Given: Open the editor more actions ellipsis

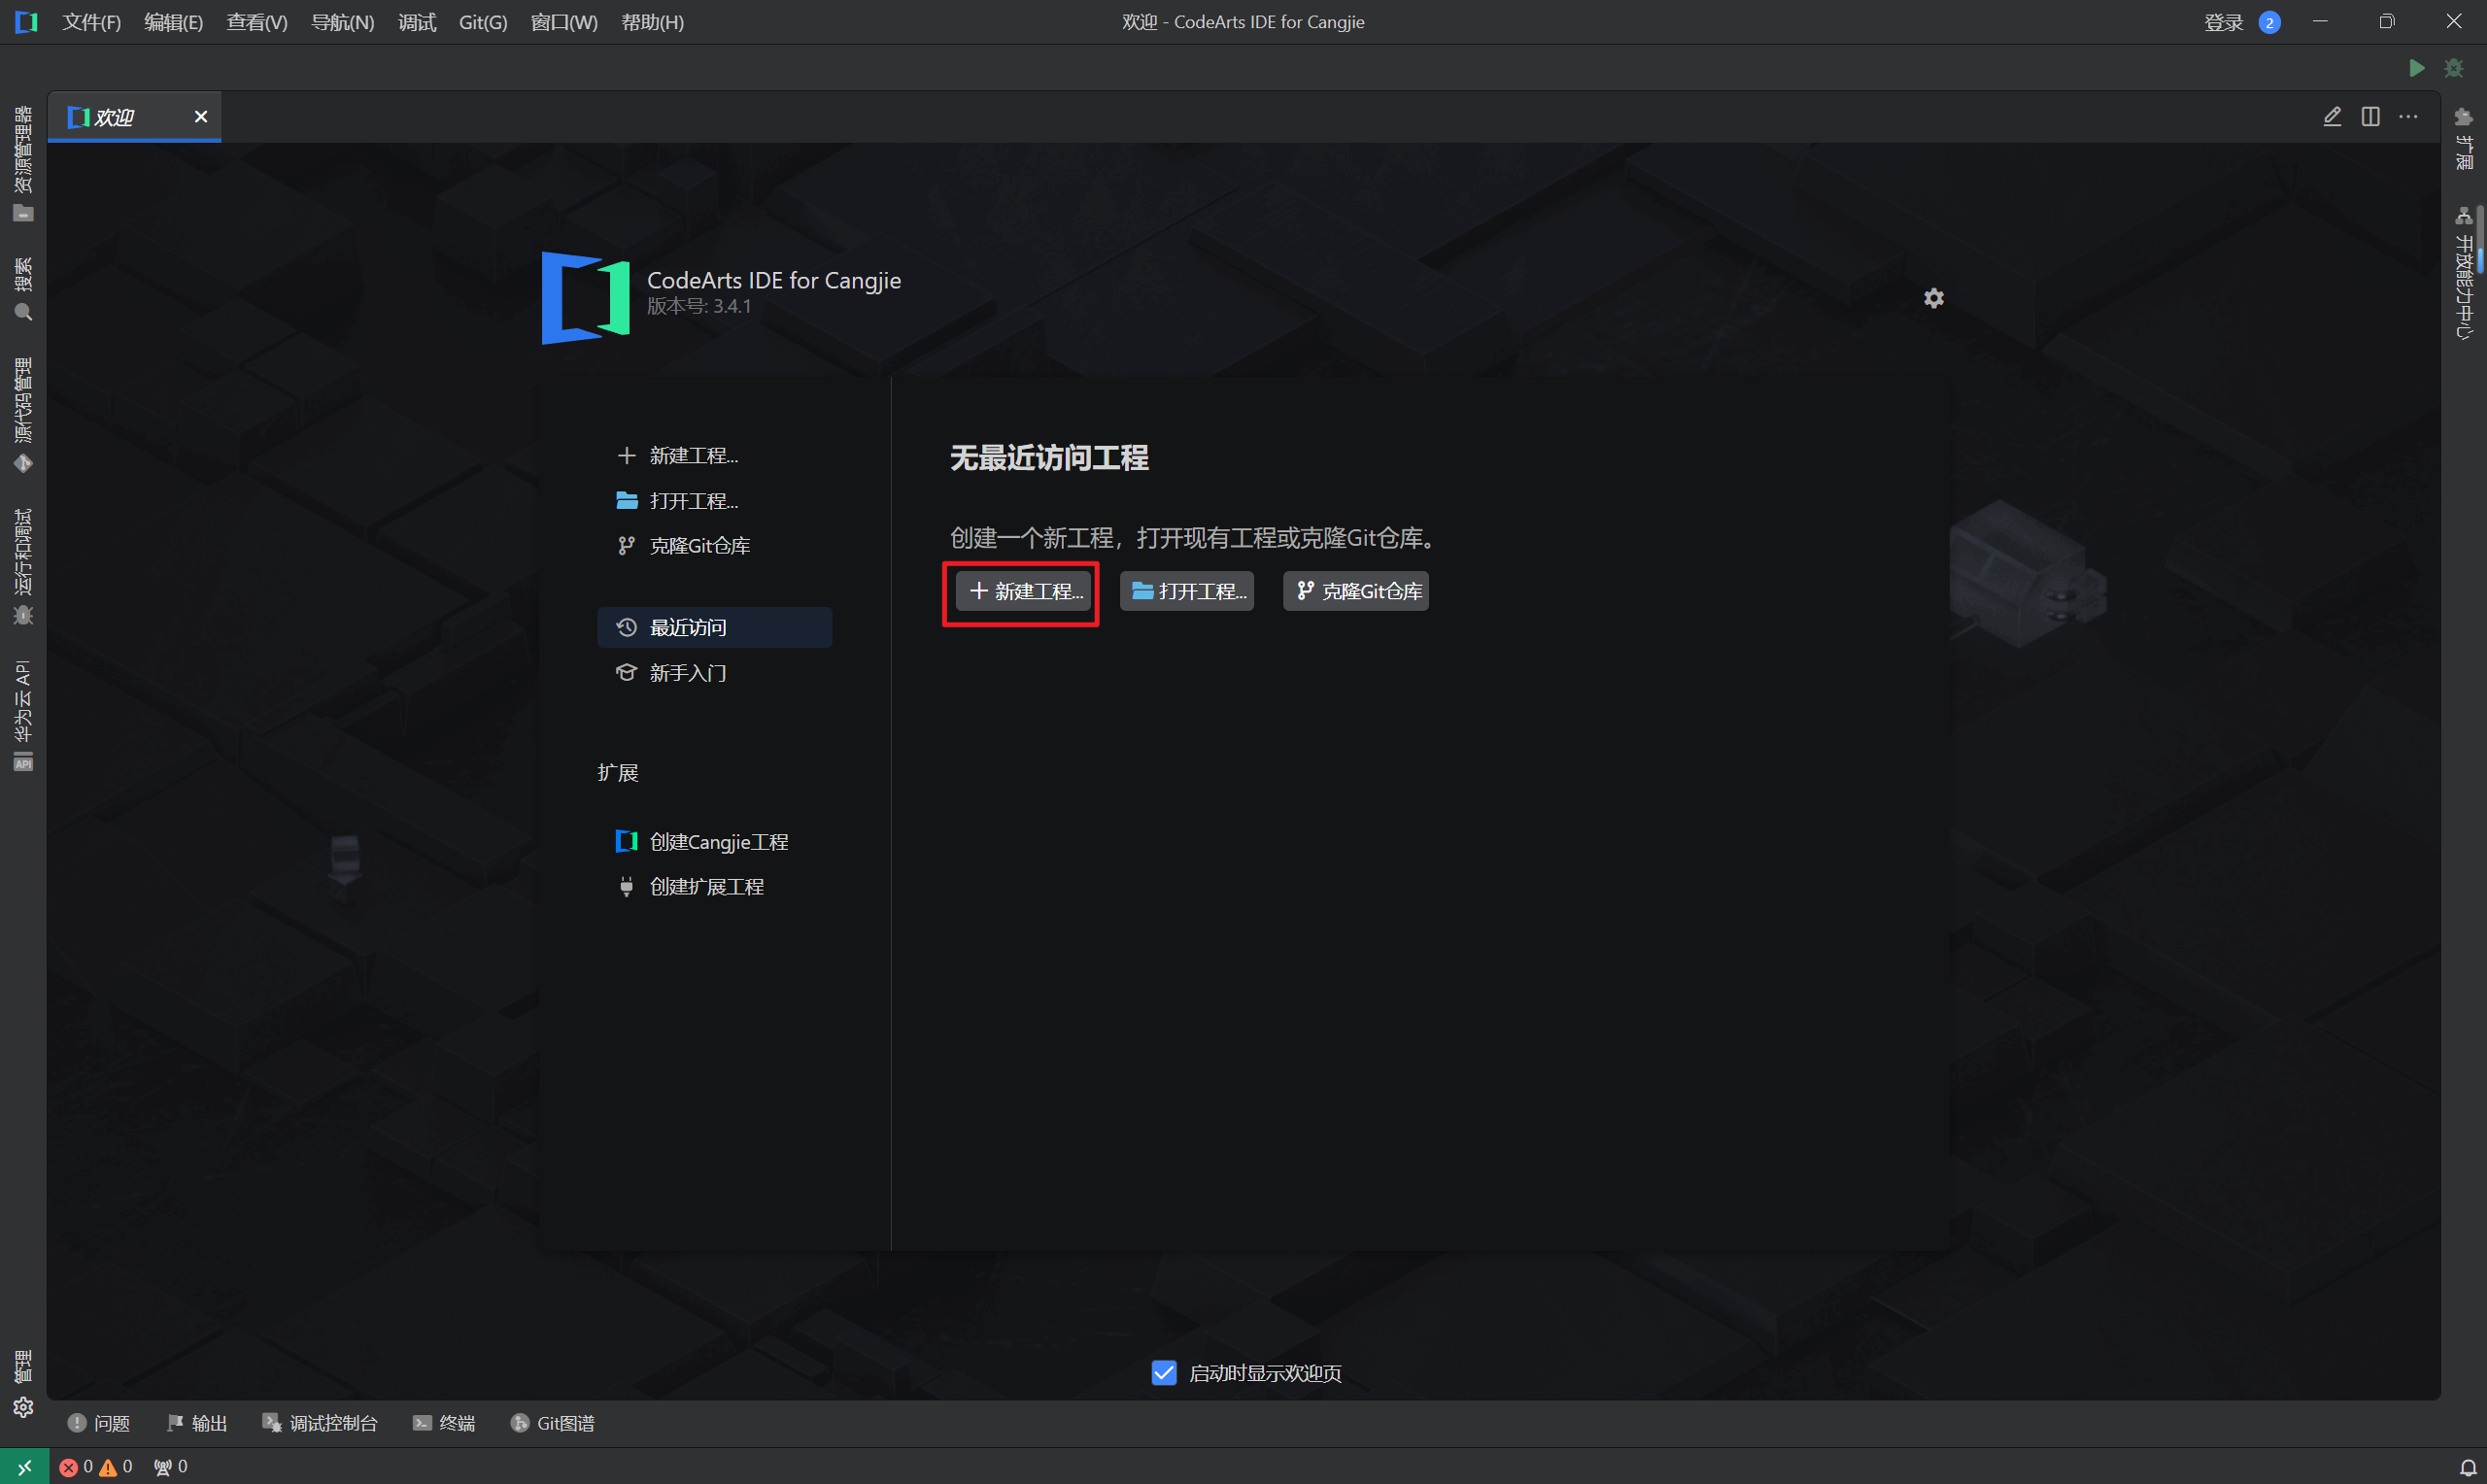Looking at the screenshot, I should 2408,117.
